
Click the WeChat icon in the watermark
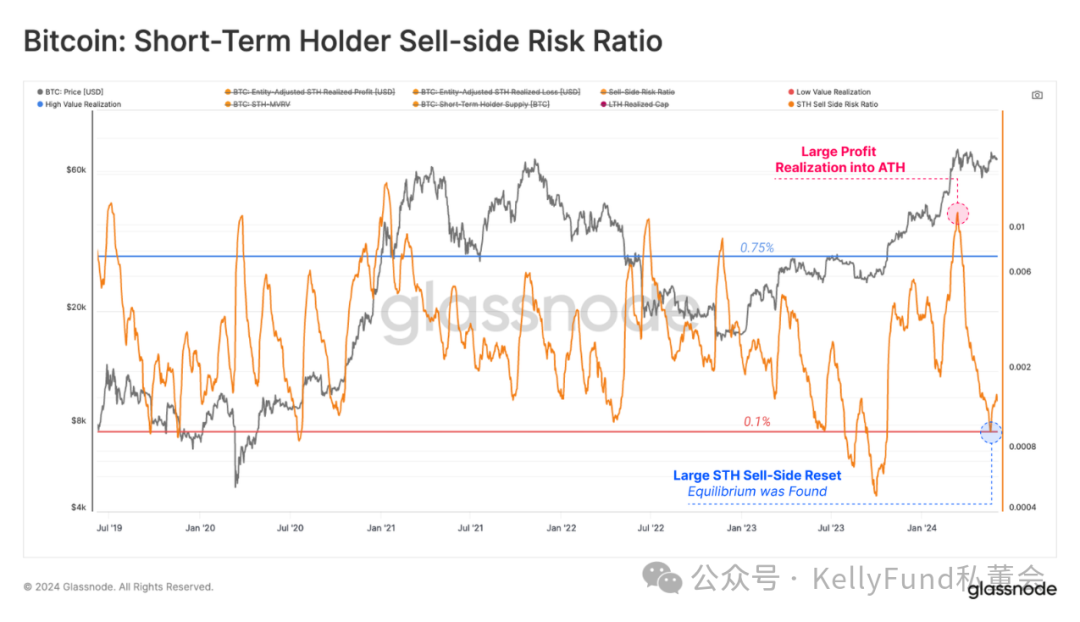662,577
